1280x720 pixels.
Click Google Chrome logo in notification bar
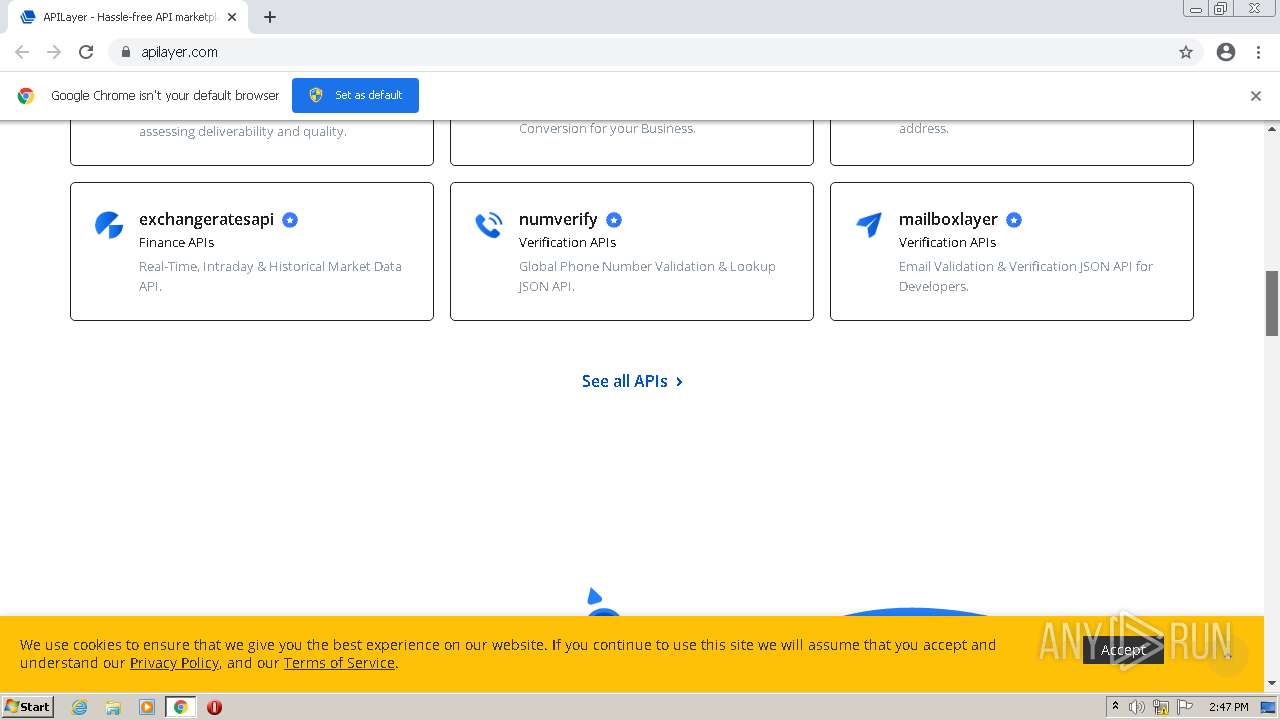coord(26,96)
